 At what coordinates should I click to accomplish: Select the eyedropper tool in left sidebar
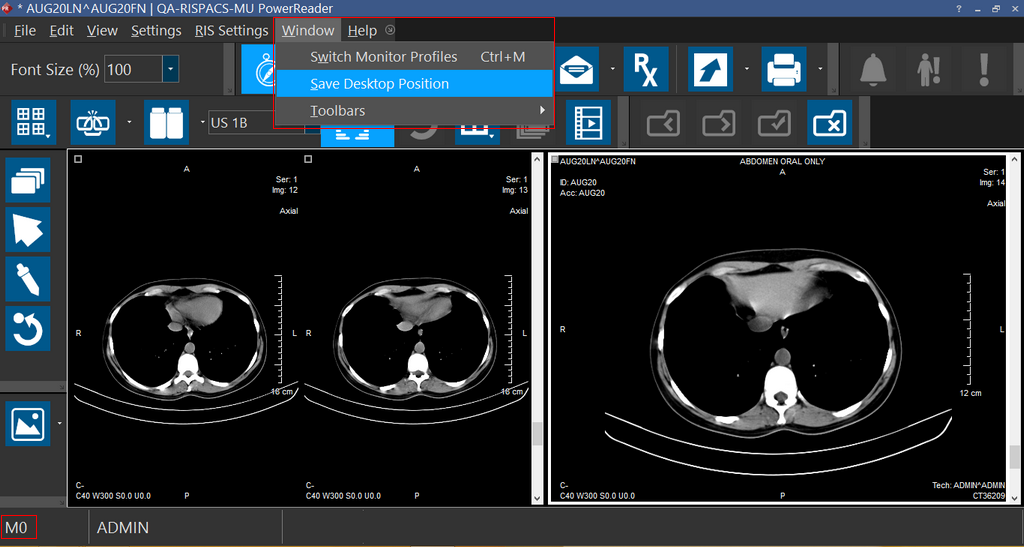coord(28,279)
